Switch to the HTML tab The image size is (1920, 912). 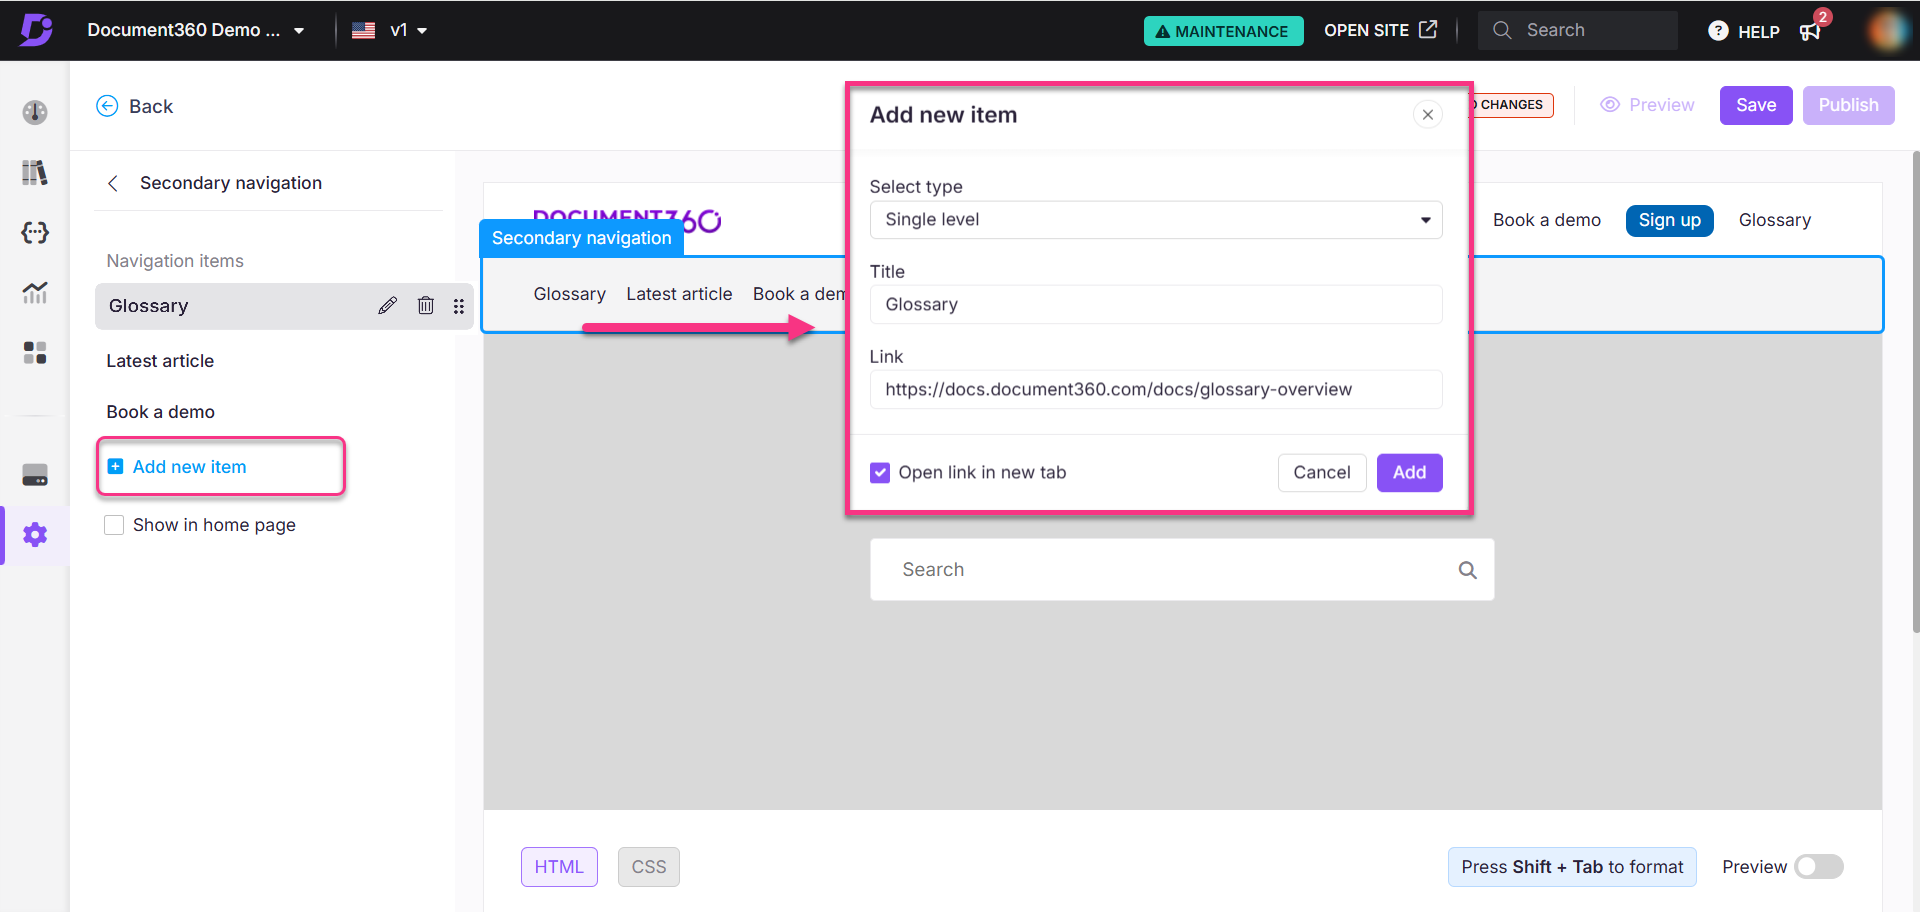pos(559,867)
